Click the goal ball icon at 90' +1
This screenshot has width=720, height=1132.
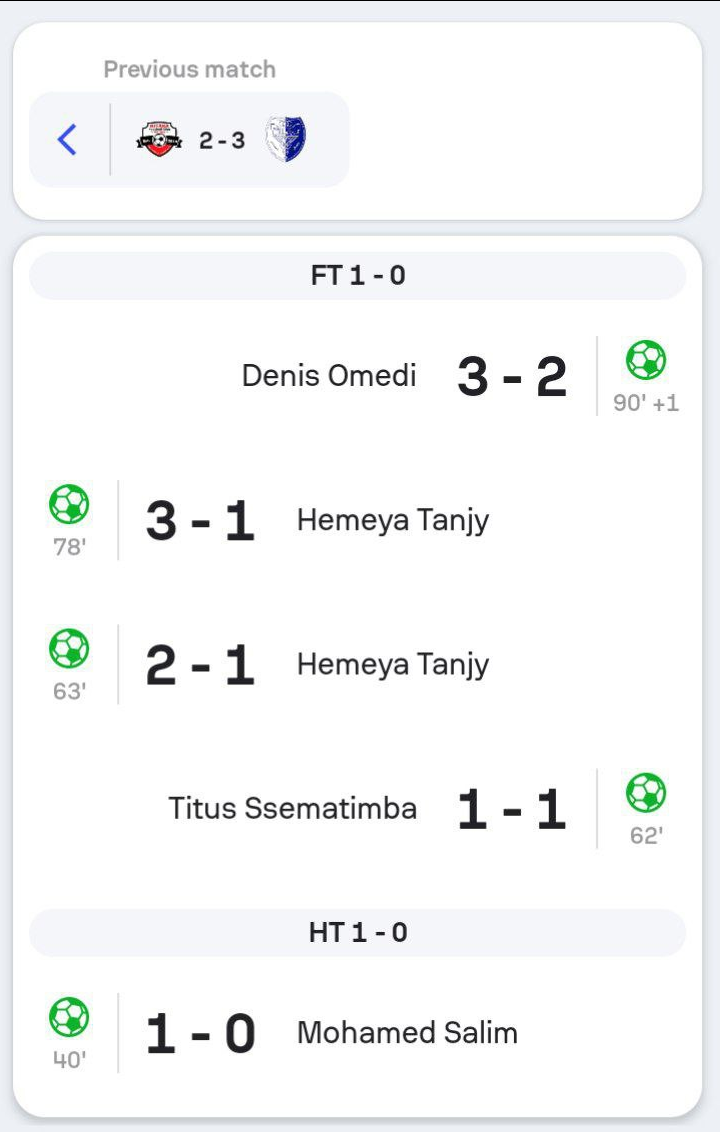[646, 359]
